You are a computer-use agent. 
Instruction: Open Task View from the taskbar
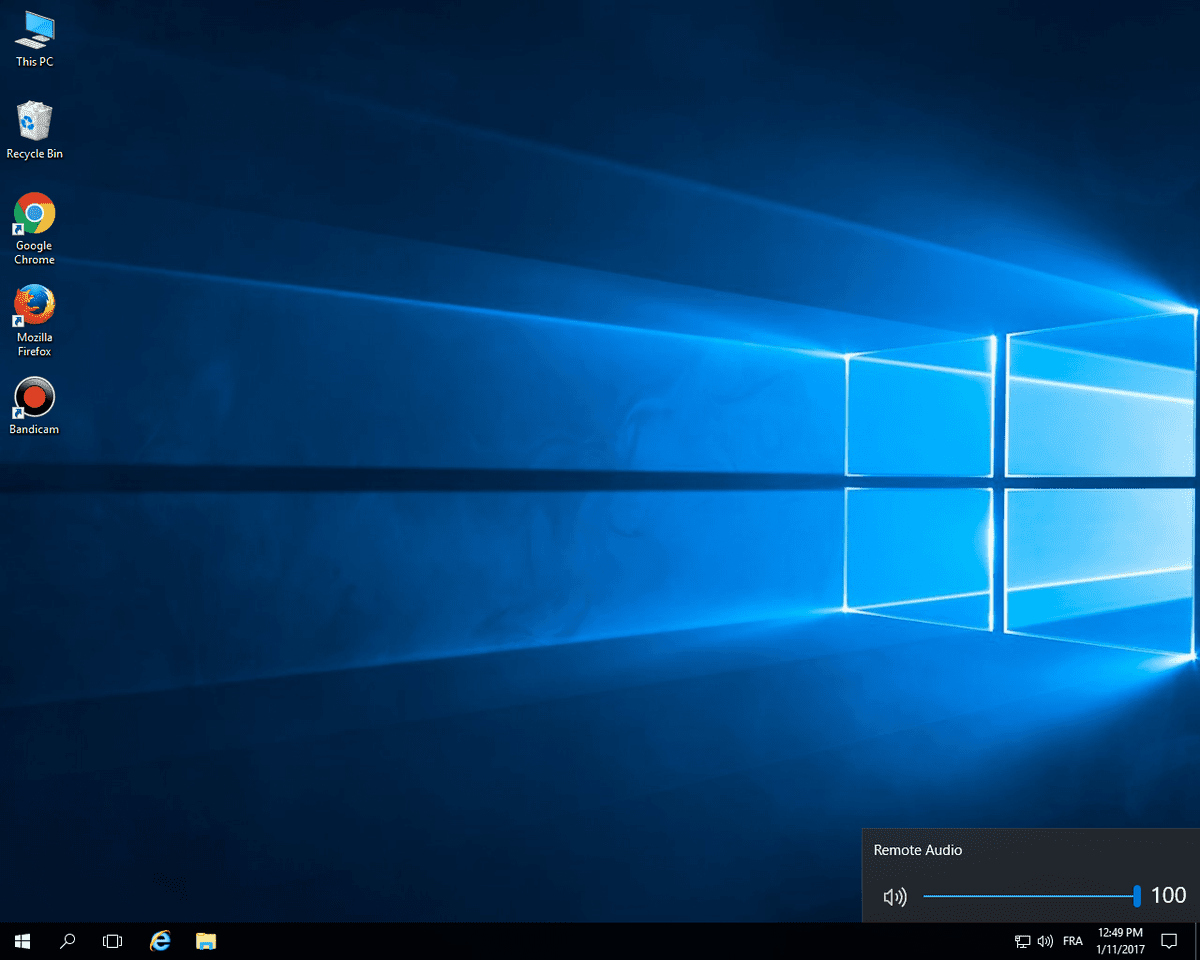point(113,941)
